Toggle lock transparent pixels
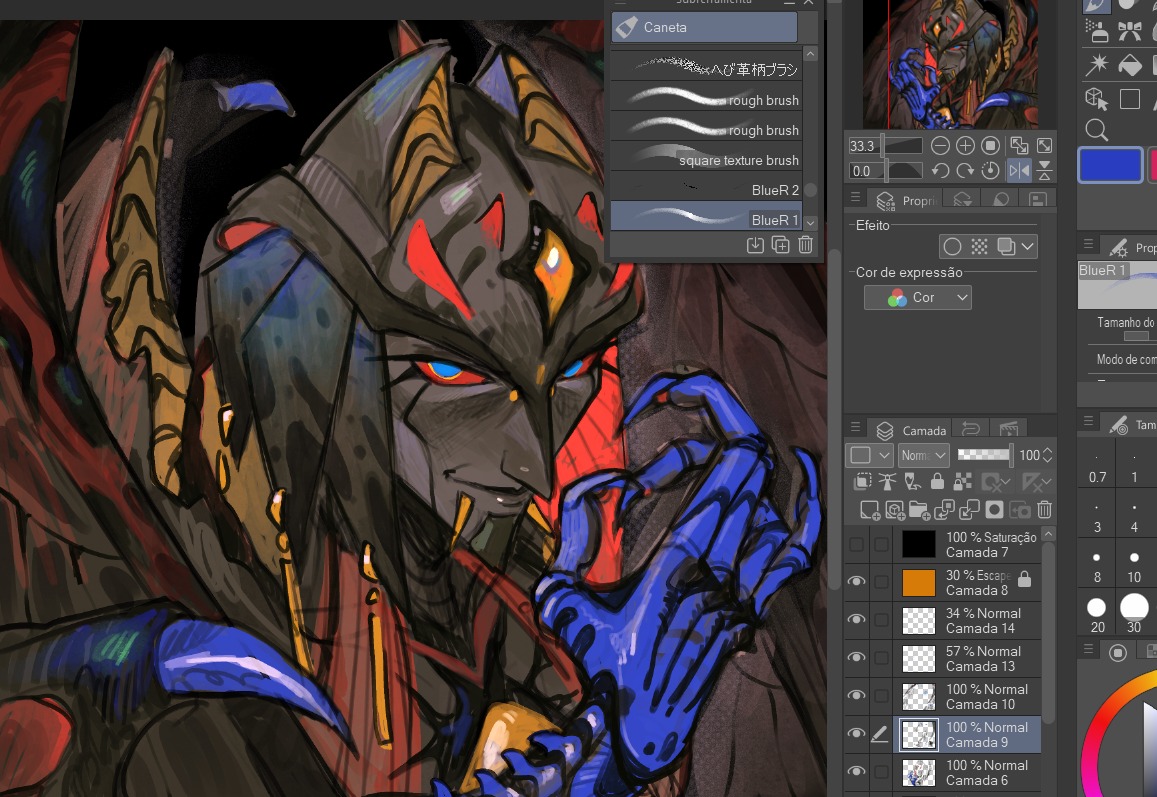Viewport: 1157px width, 797px height. [x=962, y=482]
